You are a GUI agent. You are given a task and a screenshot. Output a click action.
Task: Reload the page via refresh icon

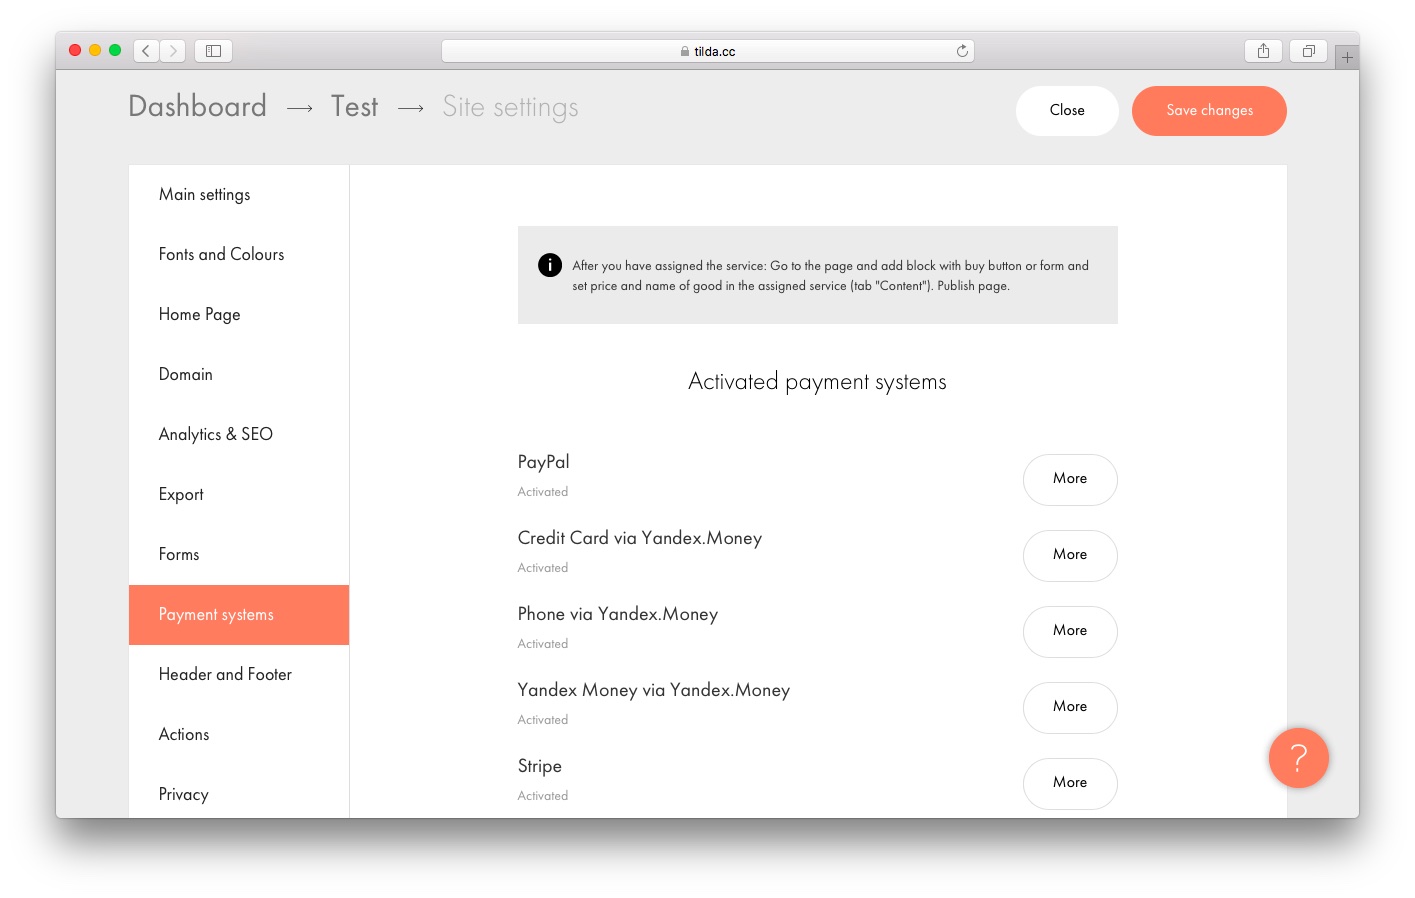(x=962, y=51)
